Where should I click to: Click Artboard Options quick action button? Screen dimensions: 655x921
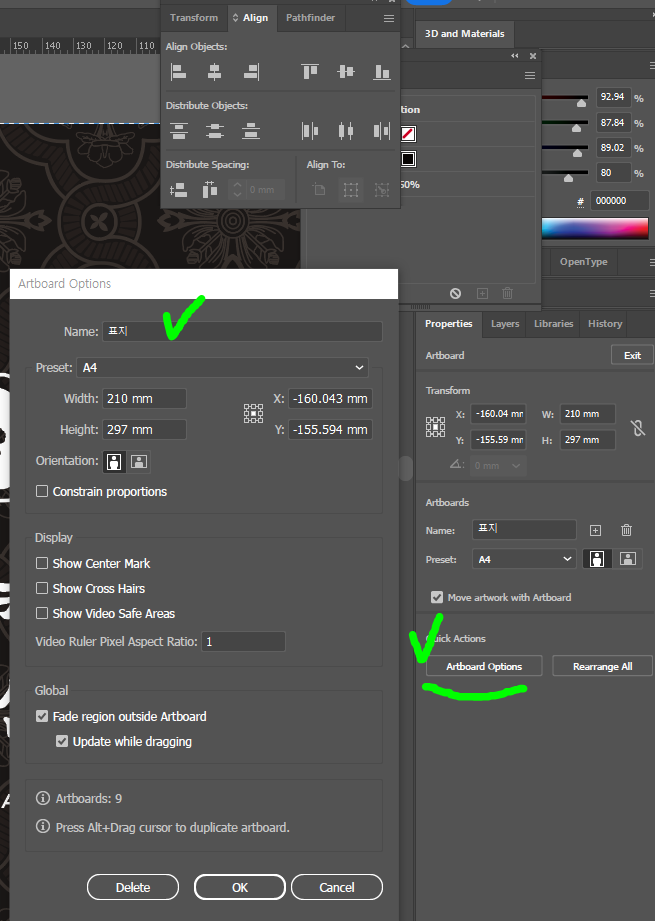(x=484, y=666)
